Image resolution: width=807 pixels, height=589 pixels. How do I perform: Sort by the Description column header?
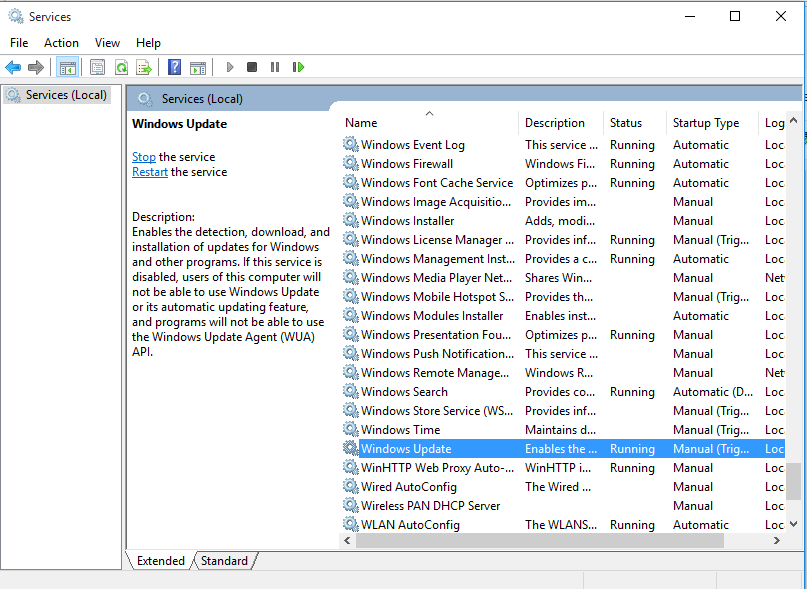point(561,123)
